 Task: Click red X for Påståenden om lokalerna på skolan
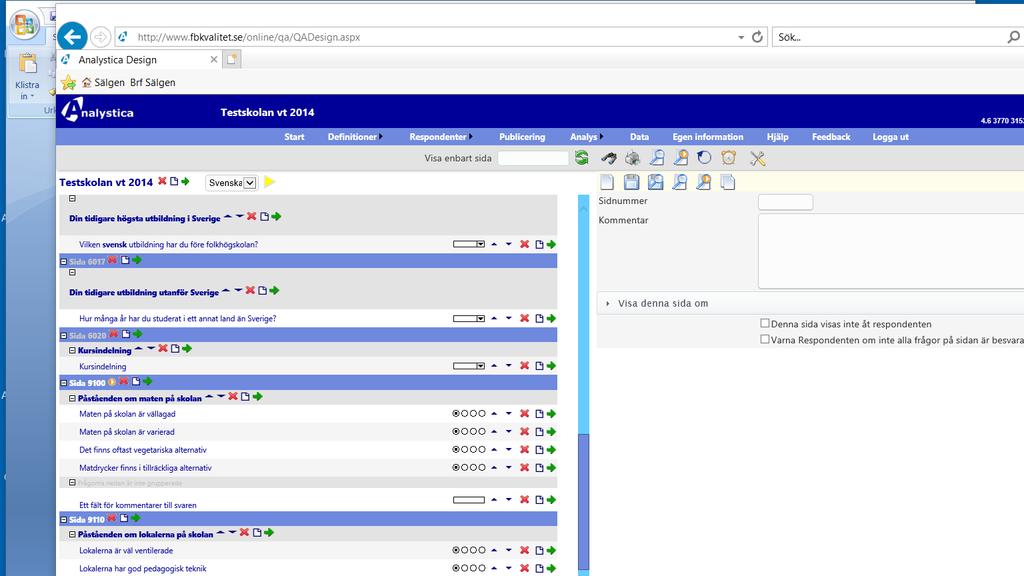point(244,533)
